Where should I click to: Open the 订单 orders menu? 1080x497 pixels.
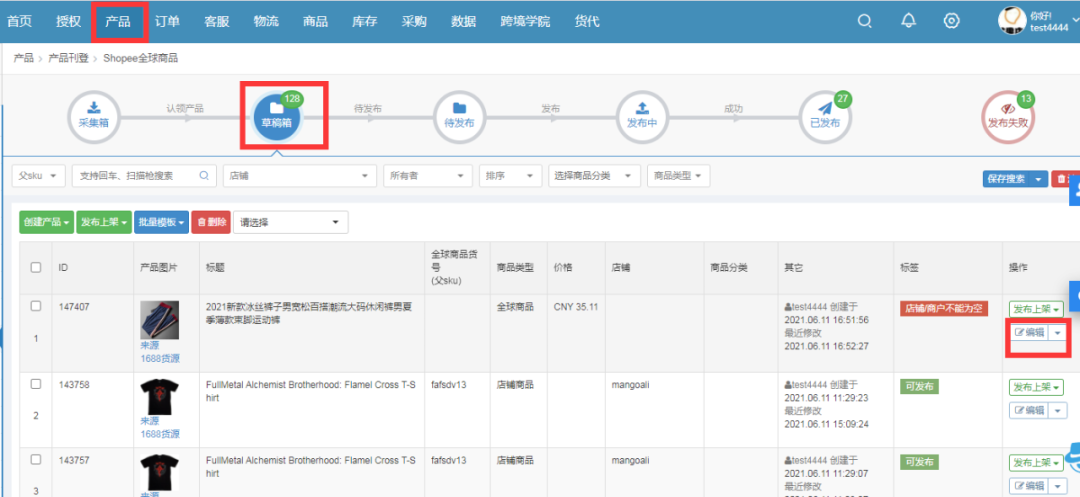point(168,21)
